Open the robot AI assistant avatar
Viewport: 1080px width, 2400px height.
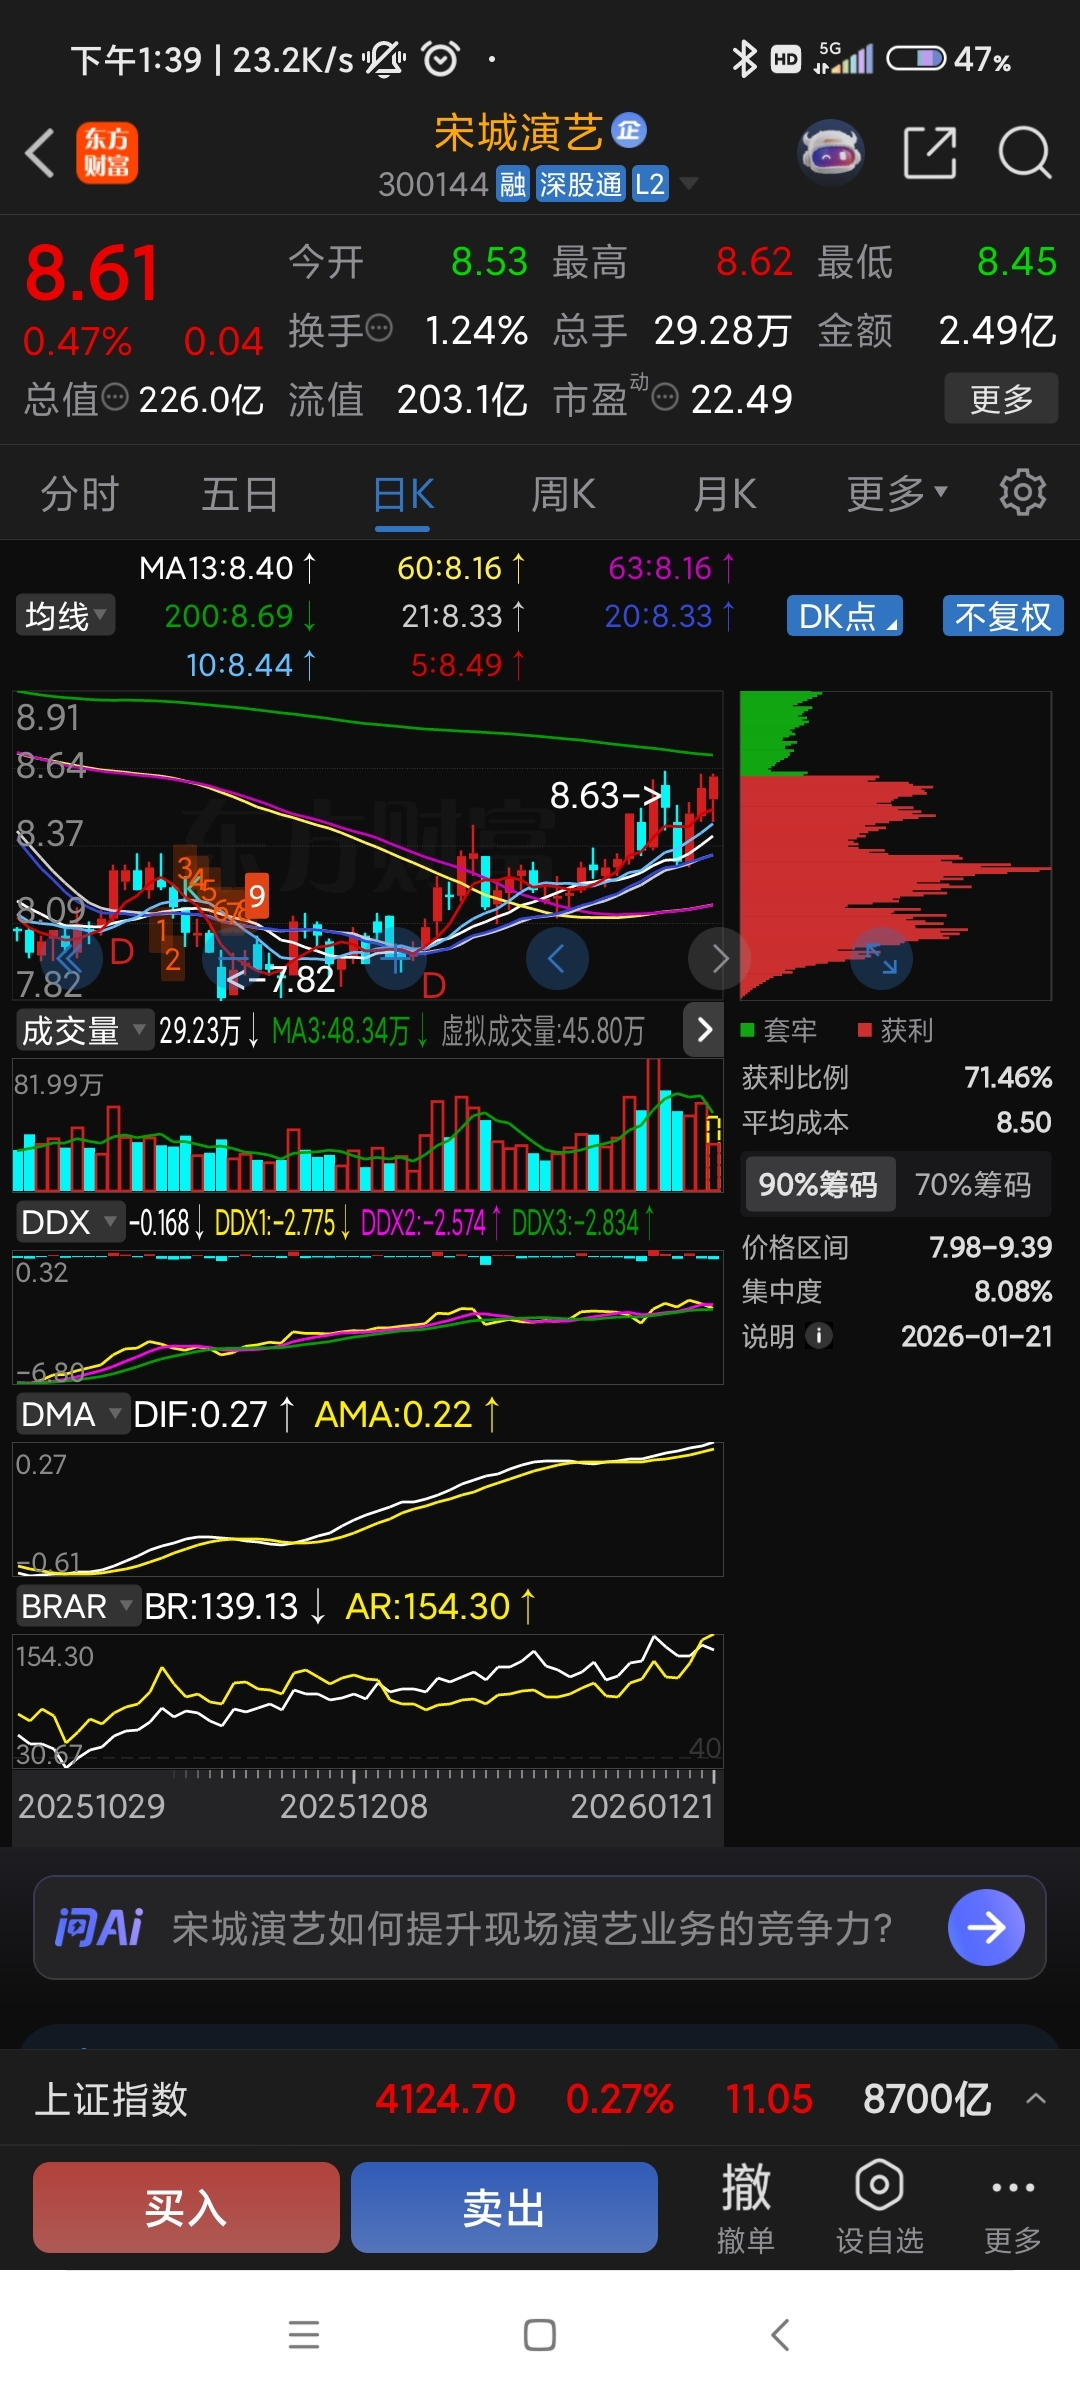(831, 153)
